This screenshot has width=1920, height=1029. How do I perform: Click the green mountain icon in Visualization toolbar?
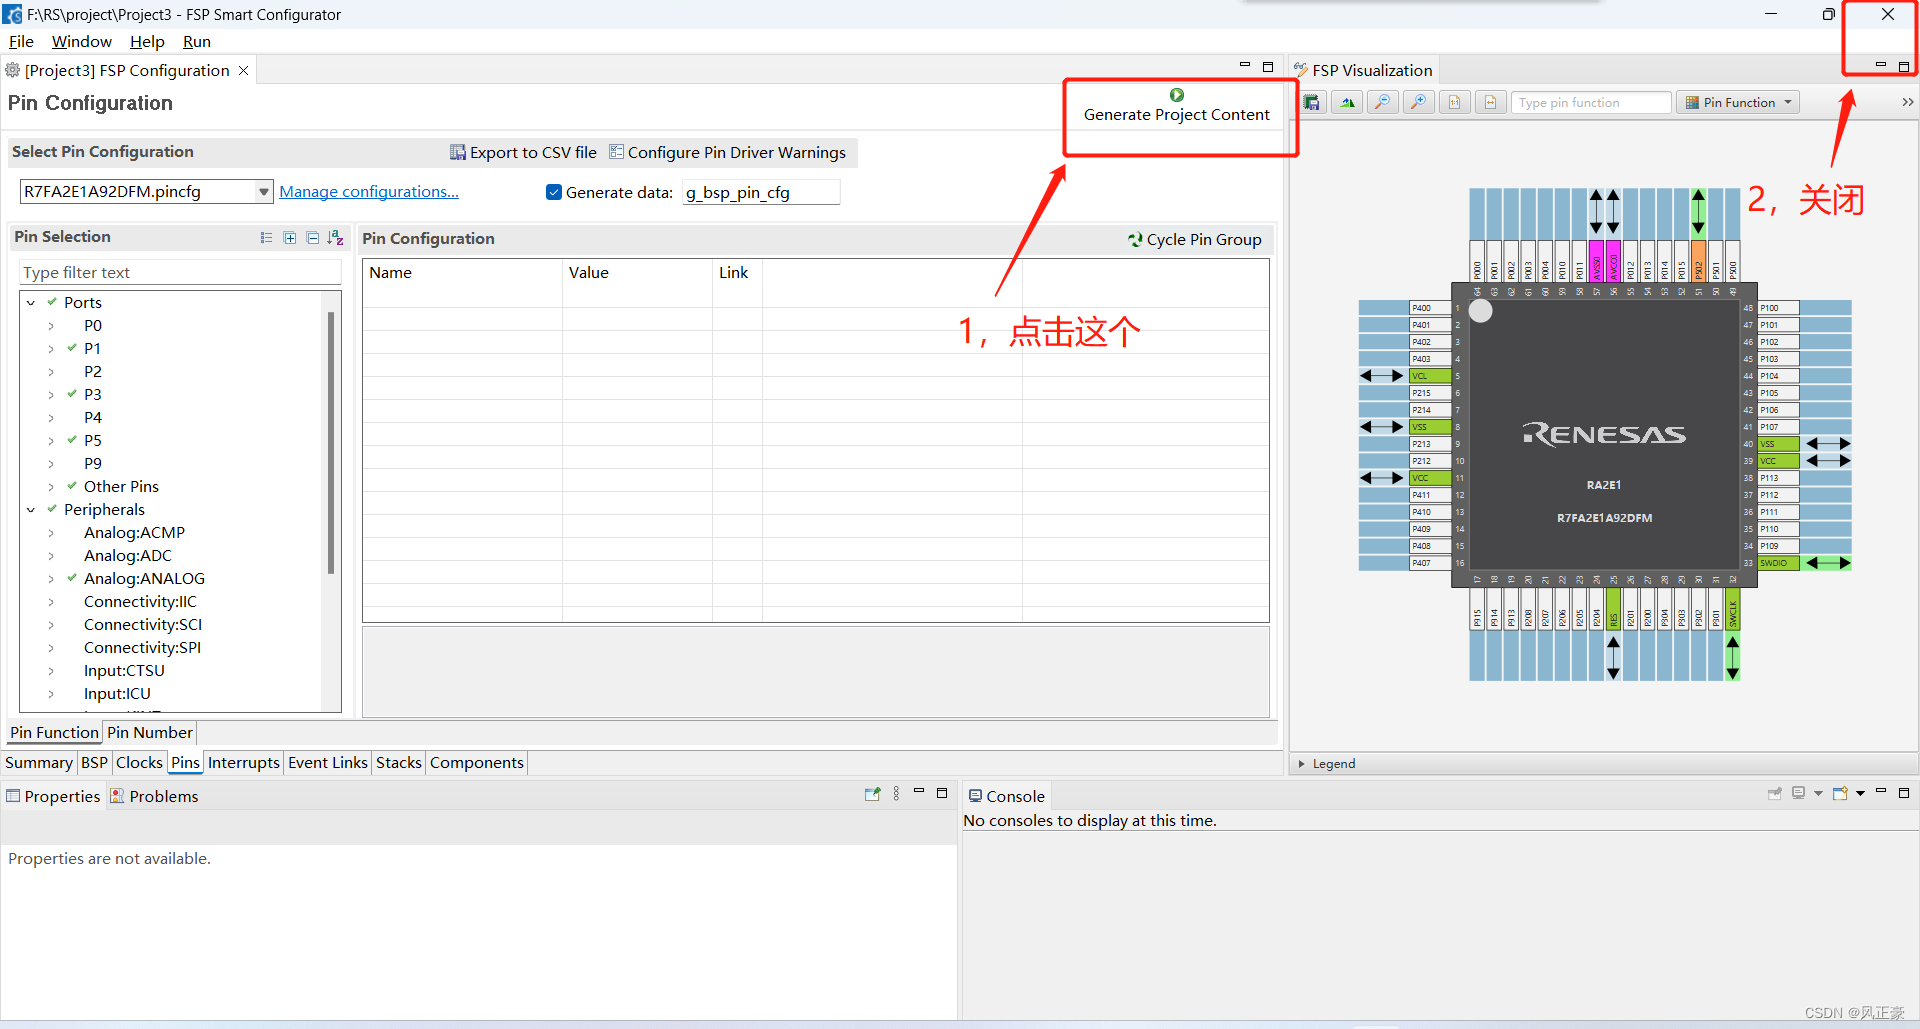(x=1347, y=103)
